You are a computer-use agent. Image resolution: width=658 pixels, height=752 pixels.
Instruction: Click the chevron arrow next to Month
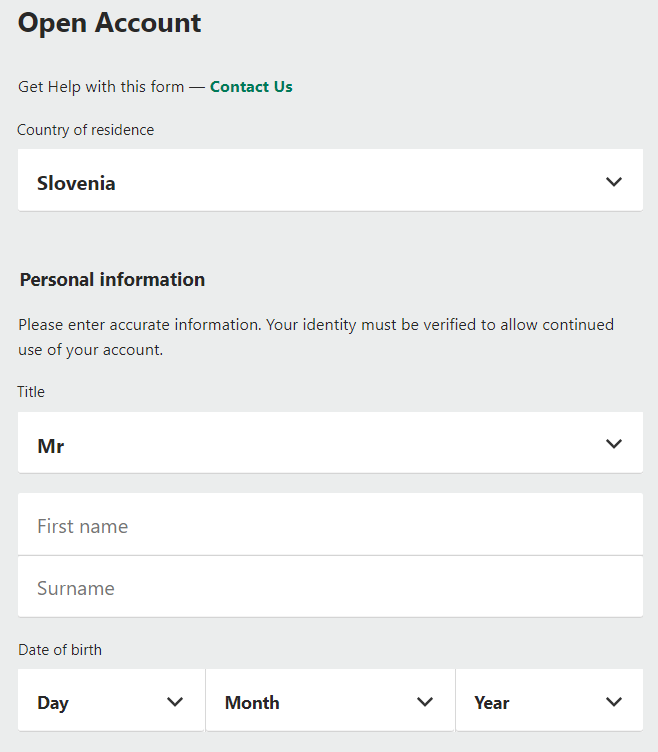click(425, 702)
